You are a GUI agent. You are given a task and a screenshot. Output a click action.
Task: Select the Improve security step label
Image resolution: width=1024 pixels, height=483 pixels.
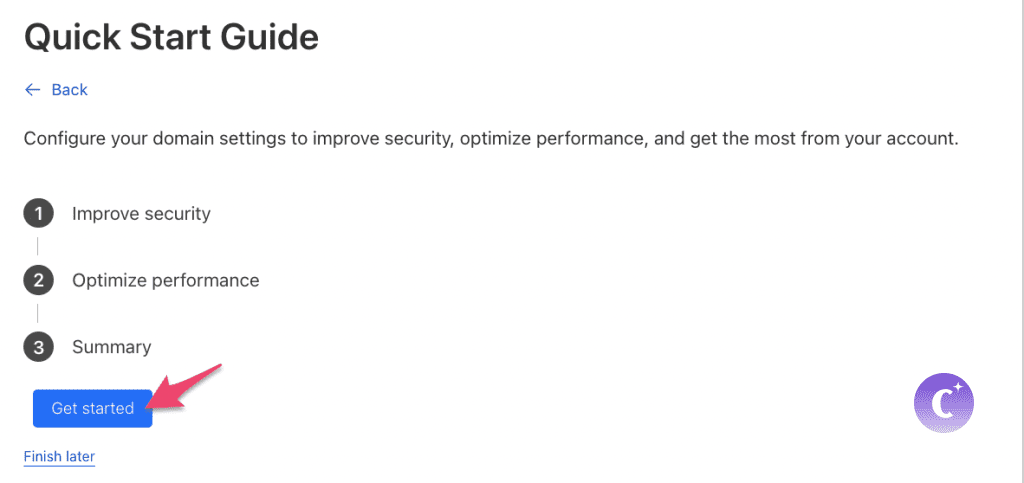(141, 214)
